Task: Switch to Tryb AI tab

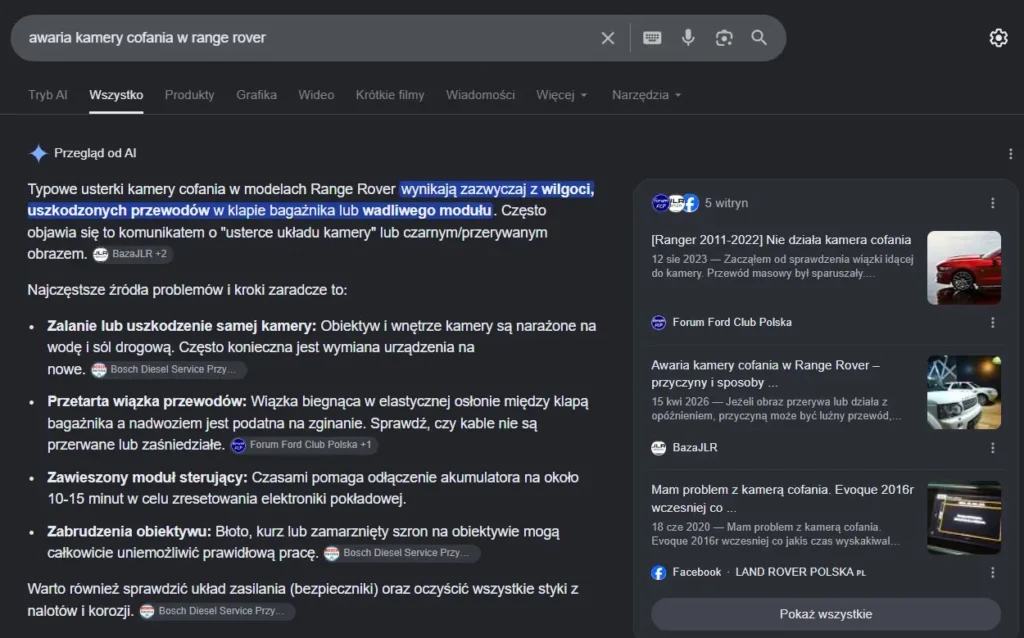Action: 48,95
